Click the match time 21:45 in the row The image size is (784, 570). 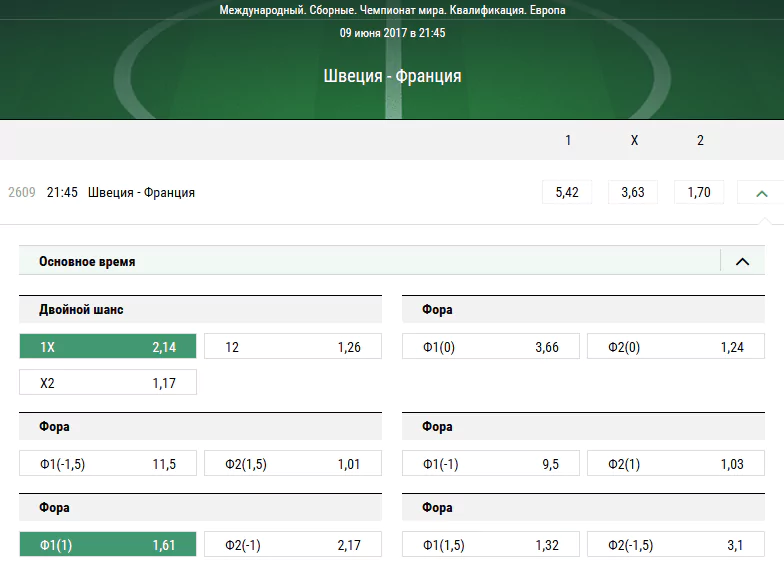coord(62,192)
